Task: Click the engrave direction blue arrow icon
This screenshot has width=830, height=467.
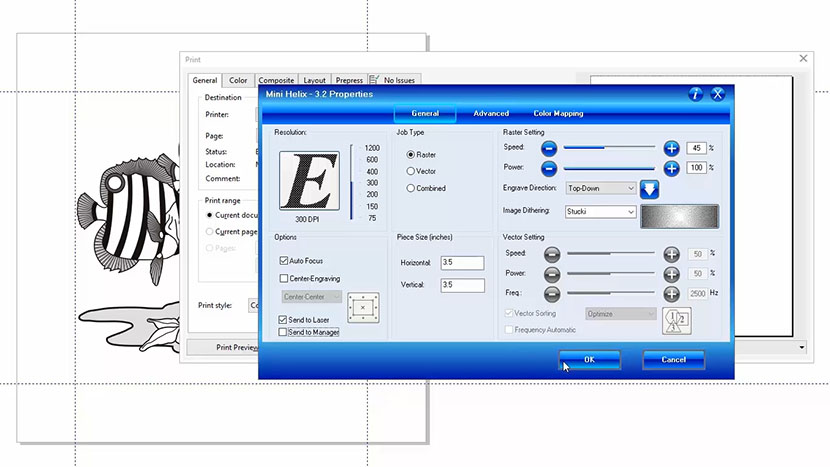Action: (649, 188)
